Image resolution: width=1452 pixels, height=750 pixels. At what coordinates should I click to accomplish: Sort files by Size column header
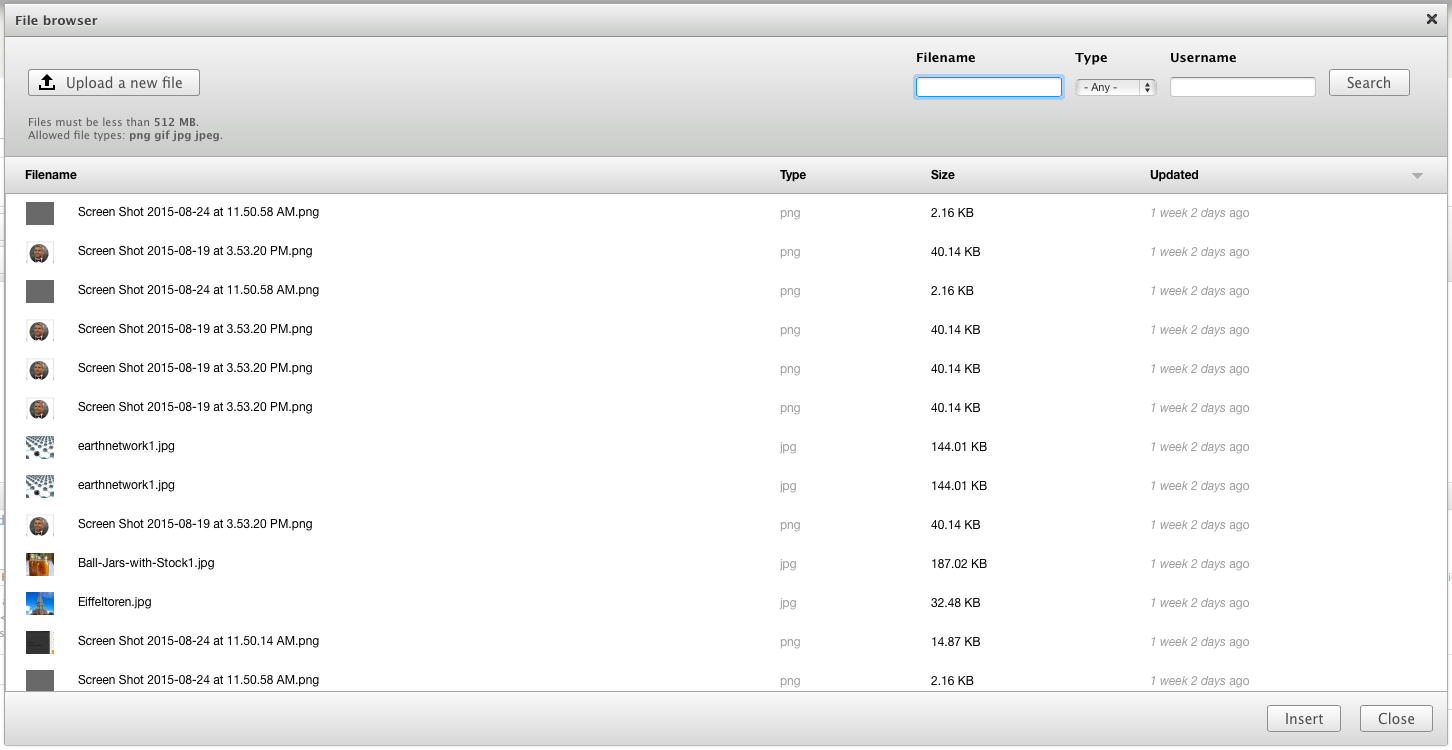click(x=942, y=175)
